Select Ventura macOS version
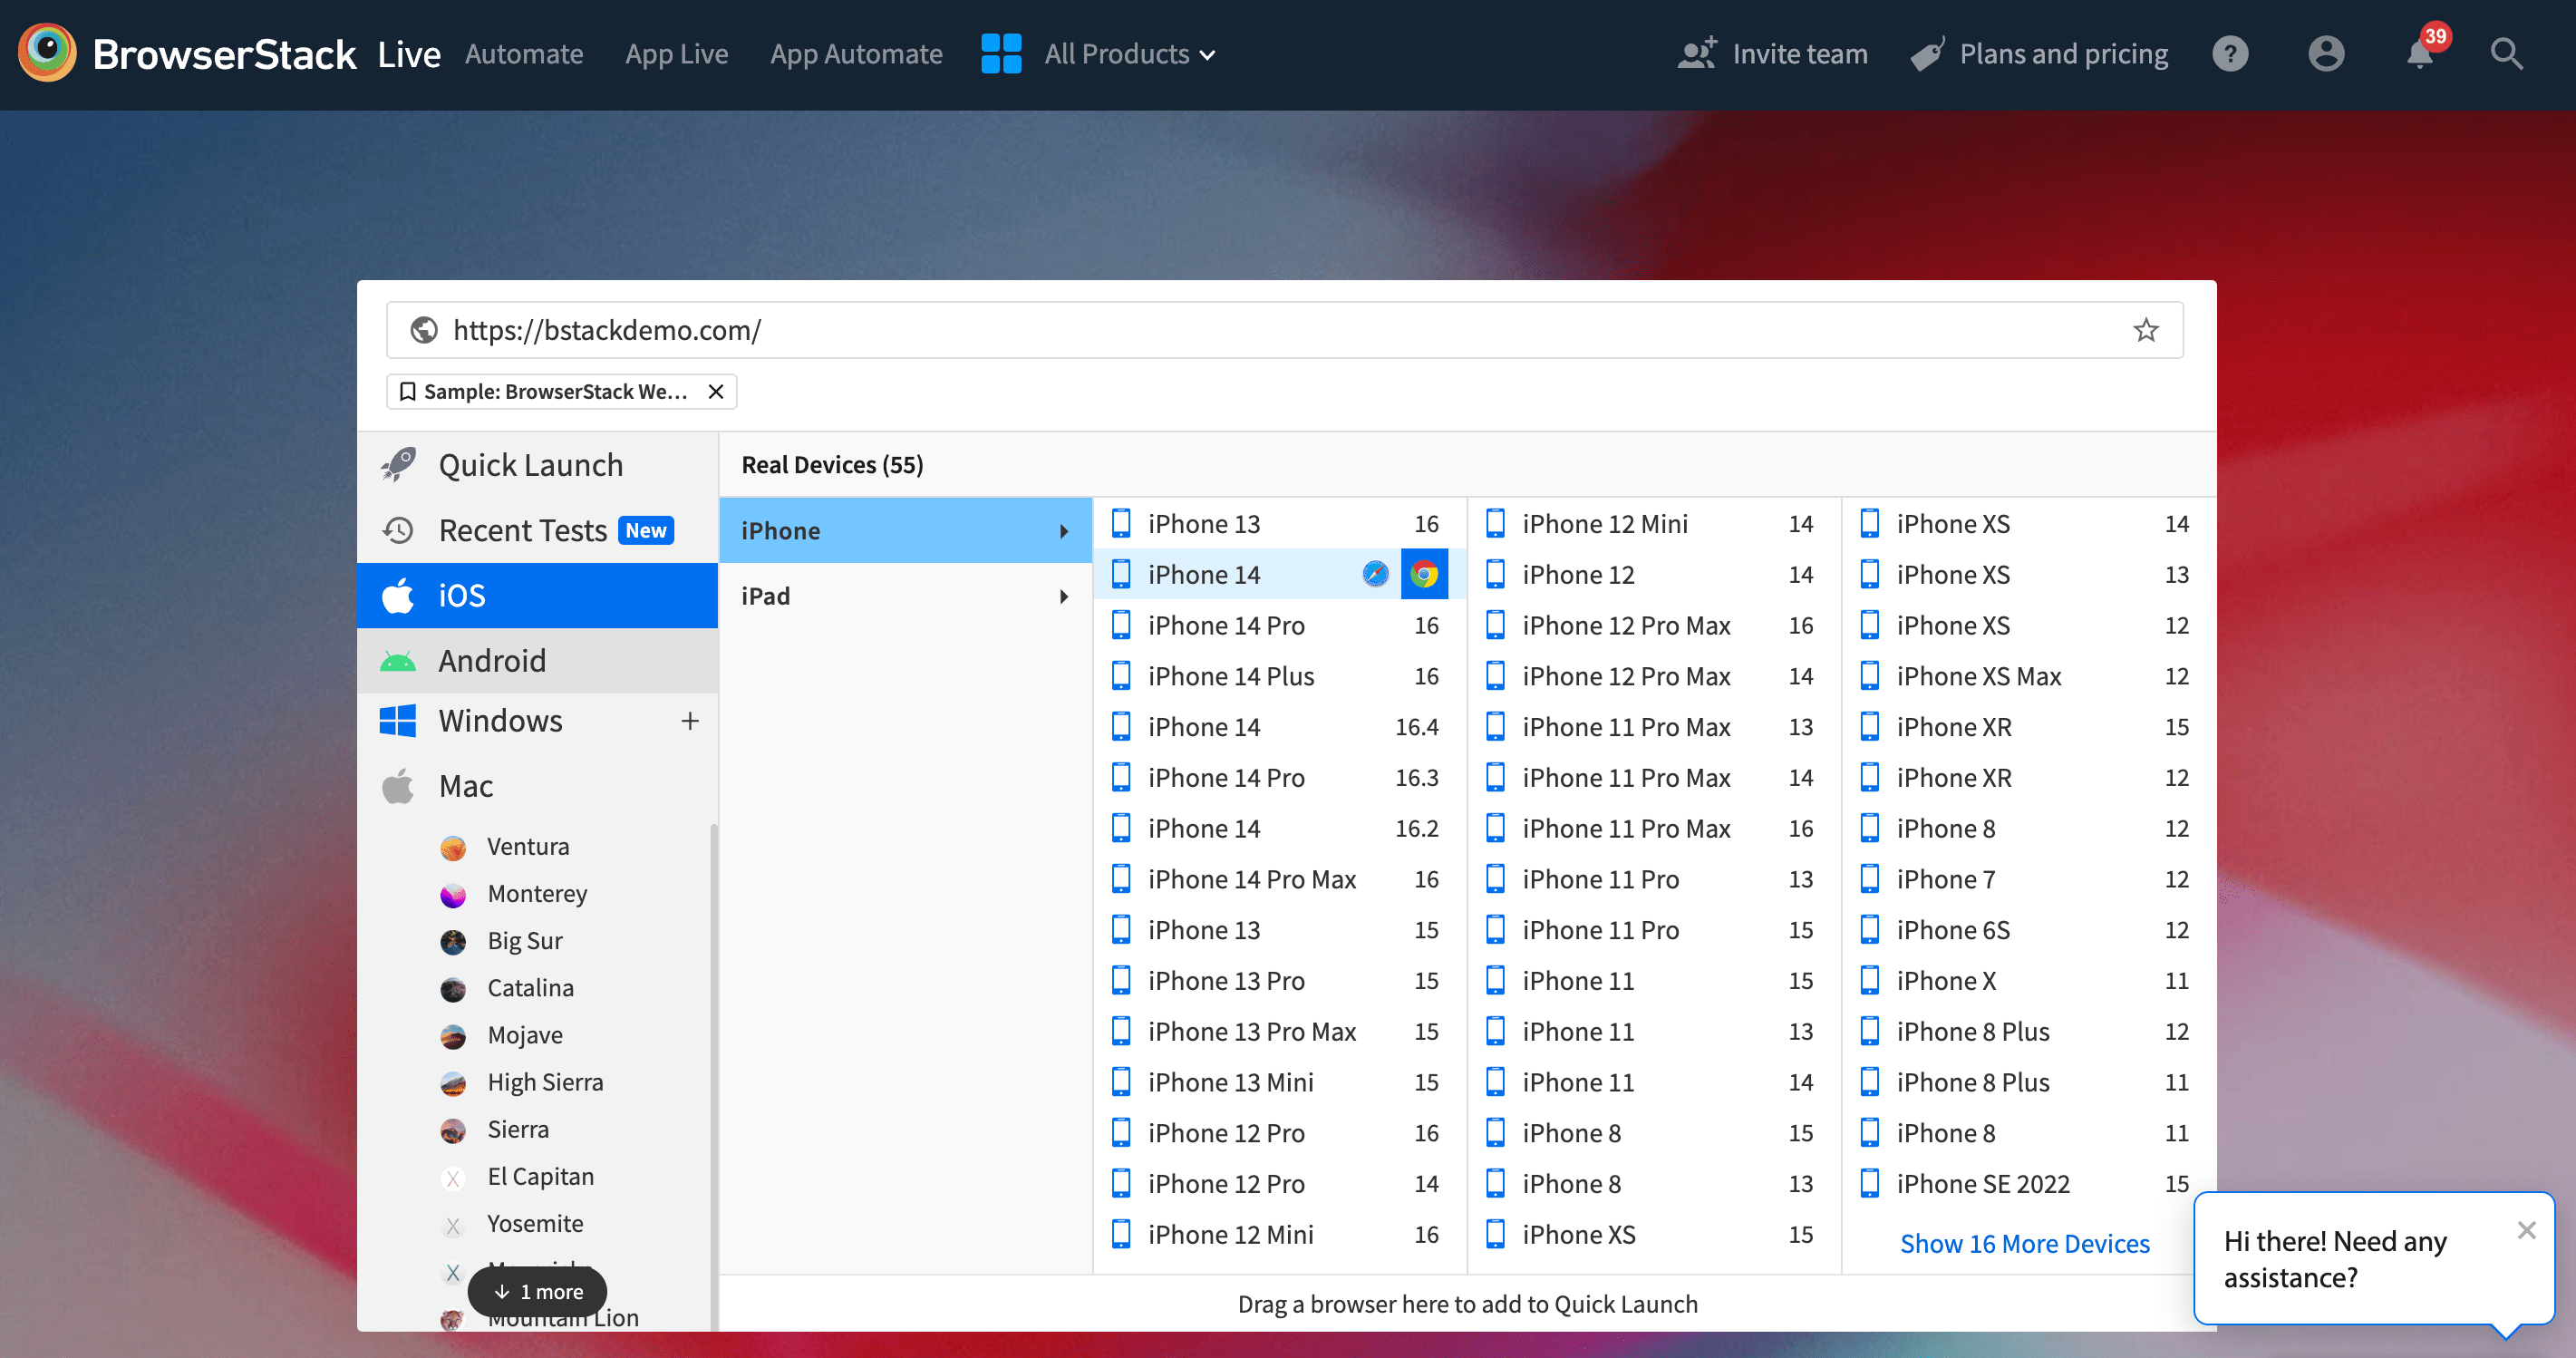This screenshot has width=2576, height=1358. tap(527, 846)
